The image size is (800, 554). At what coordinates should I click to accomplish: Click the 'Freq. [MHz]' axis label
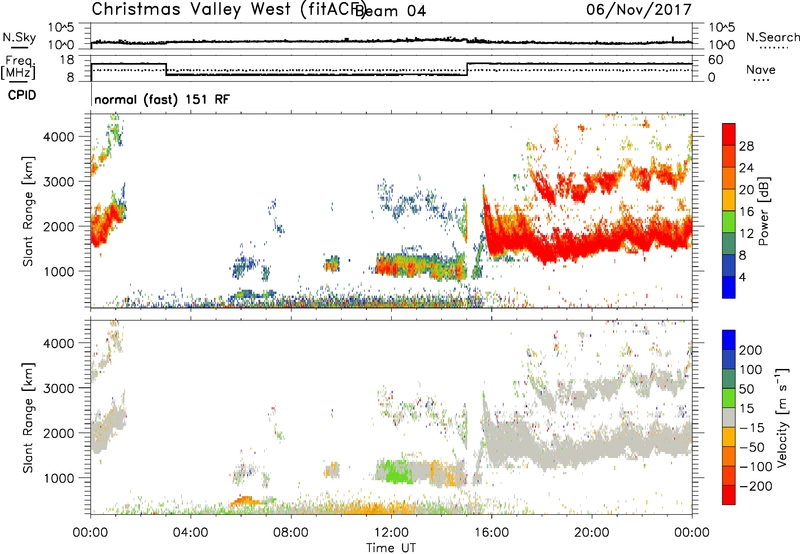coord(19,67)
